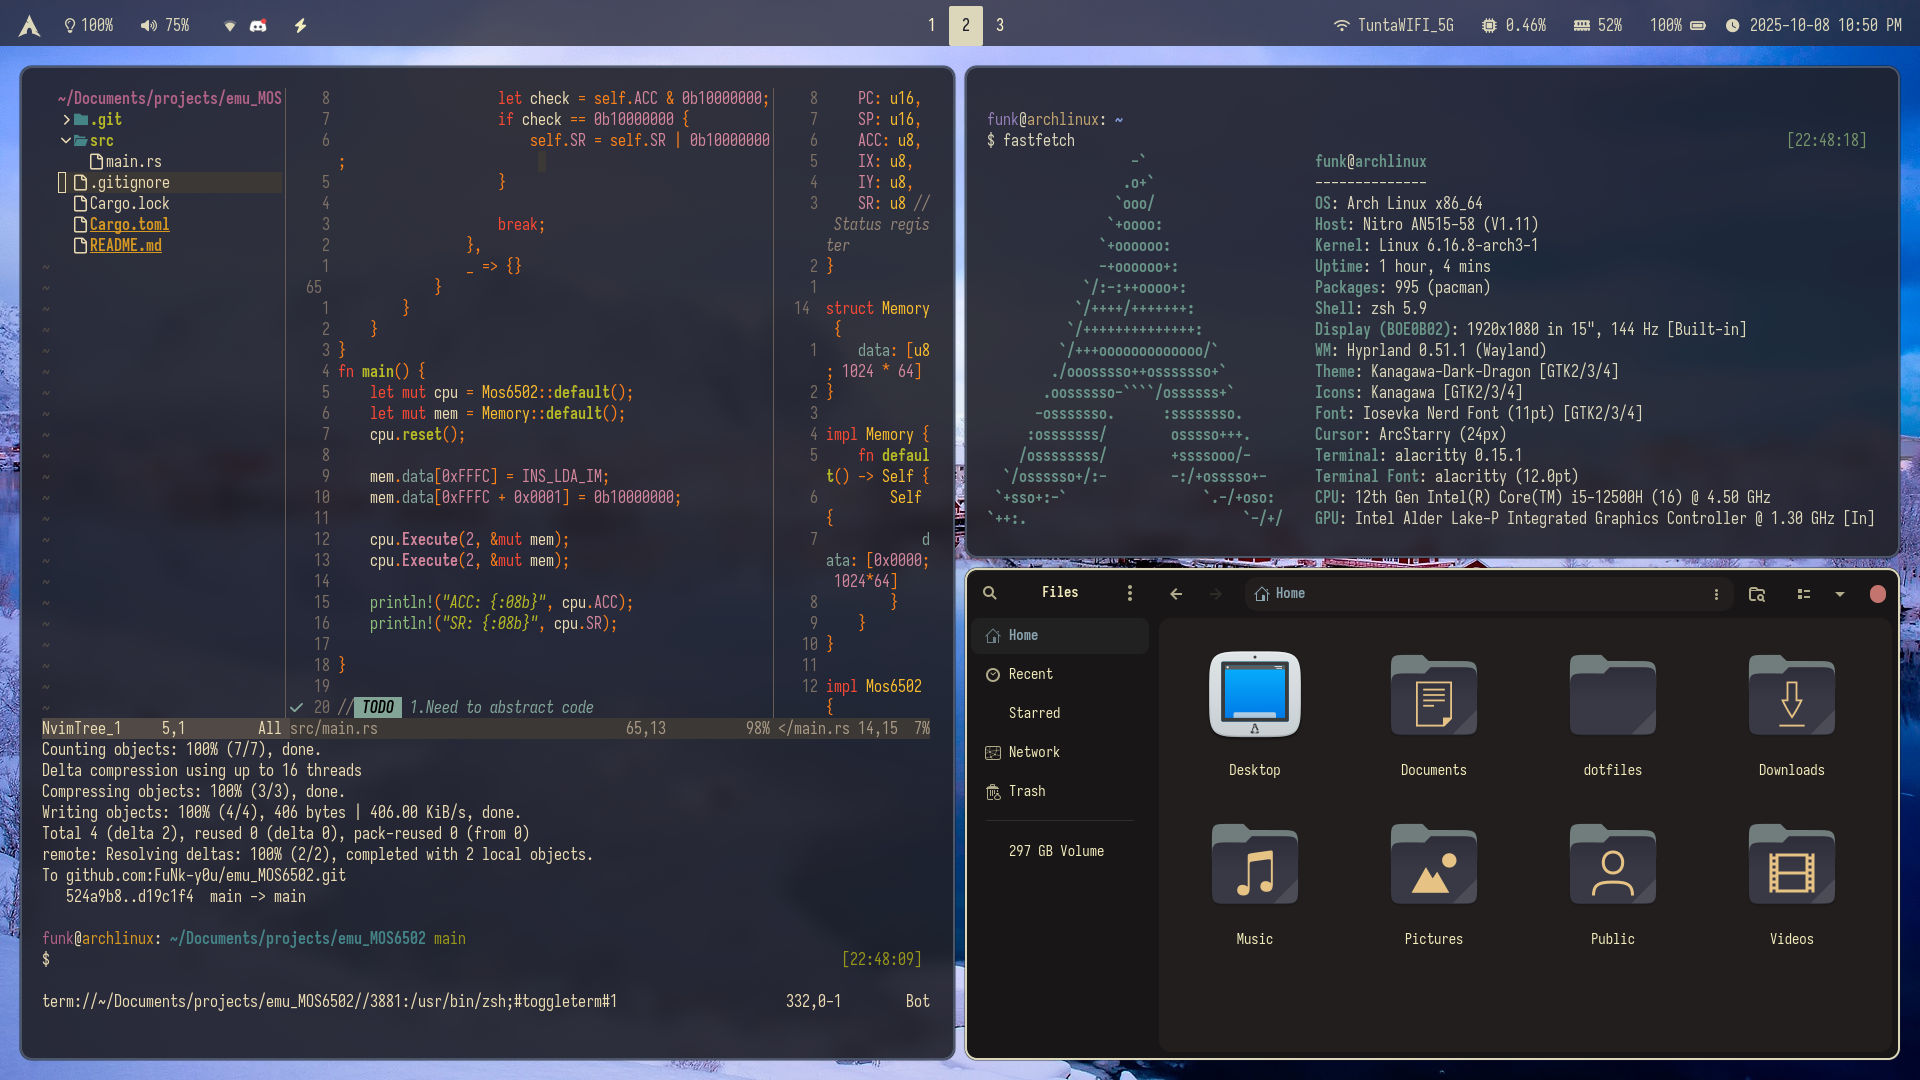This screenshot has height=1080, width=1920.
Task: Open view options dropdown arrow in Files
Action: click(x=1840, y=594)
